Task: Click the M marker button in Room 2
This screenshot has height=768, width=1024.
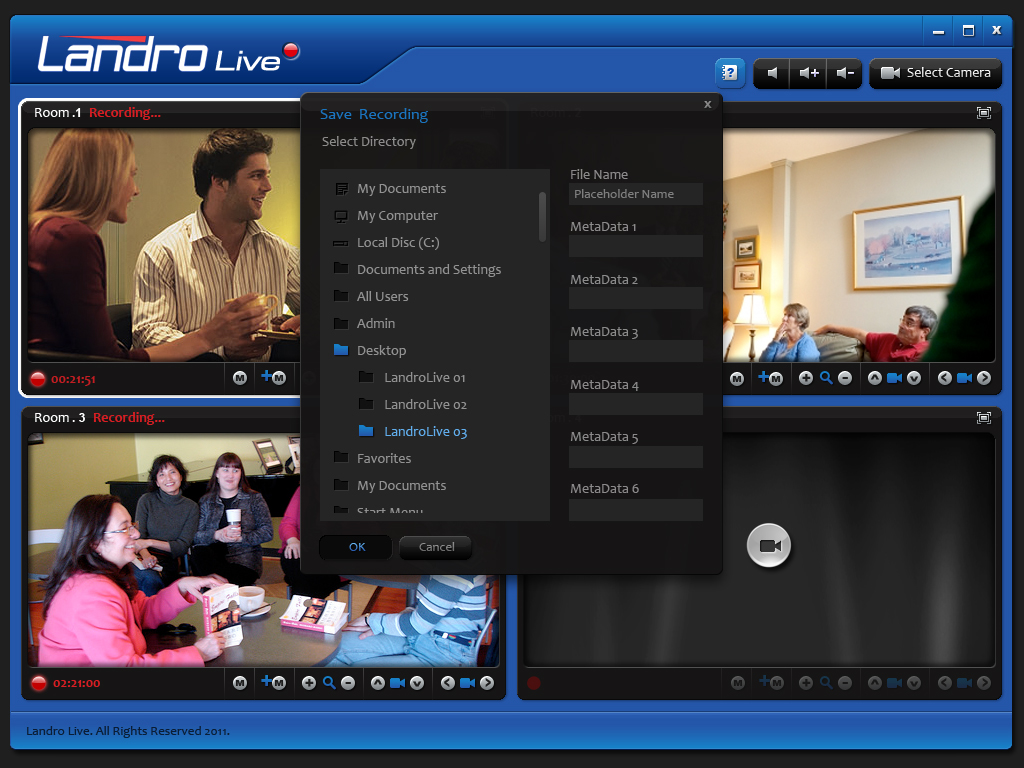Action: [x=737, y=379]
